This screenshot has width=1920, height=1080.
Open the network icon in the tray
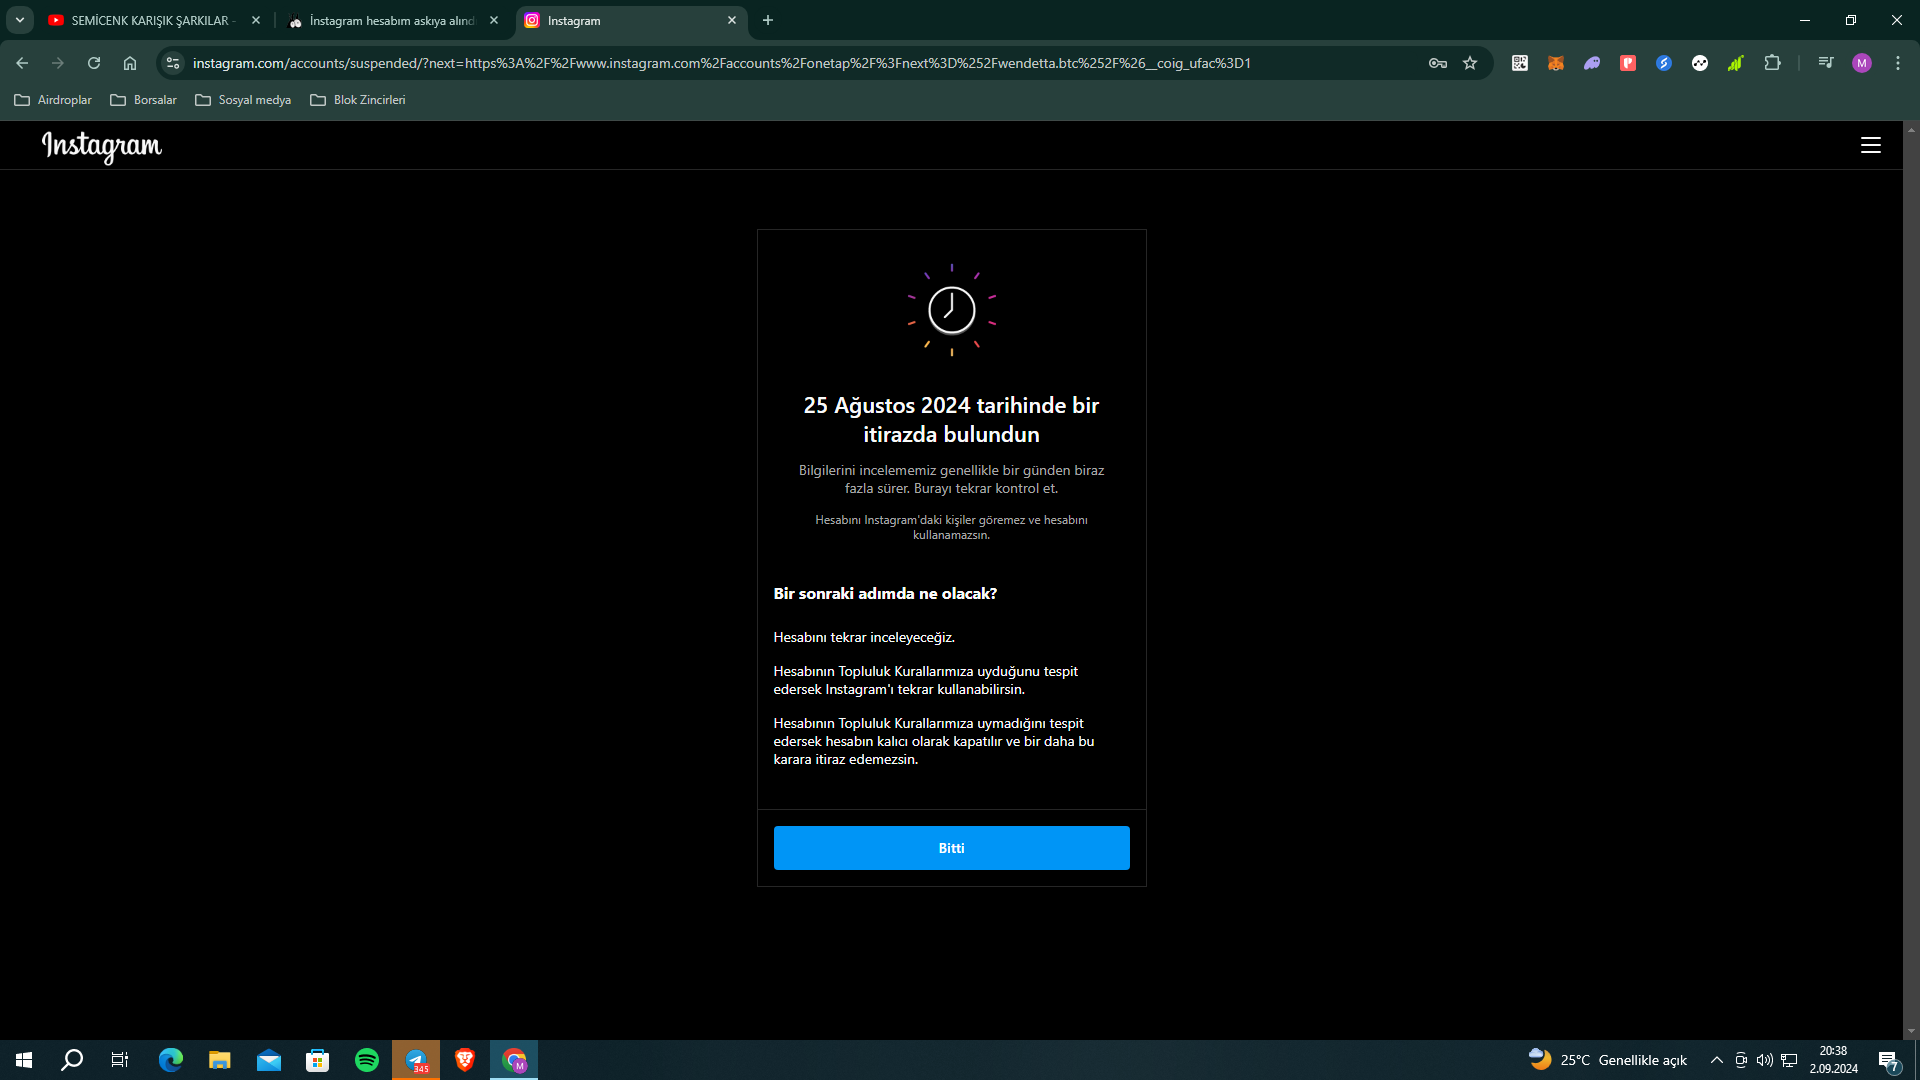[1789, 1060]
